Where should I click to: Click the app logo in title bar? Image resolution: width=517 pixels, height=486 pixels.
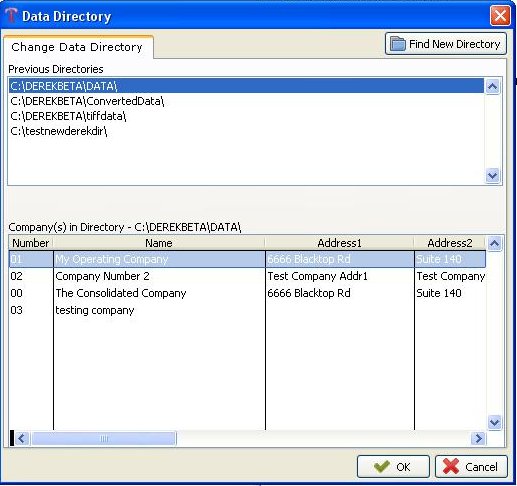pos(11,15)
